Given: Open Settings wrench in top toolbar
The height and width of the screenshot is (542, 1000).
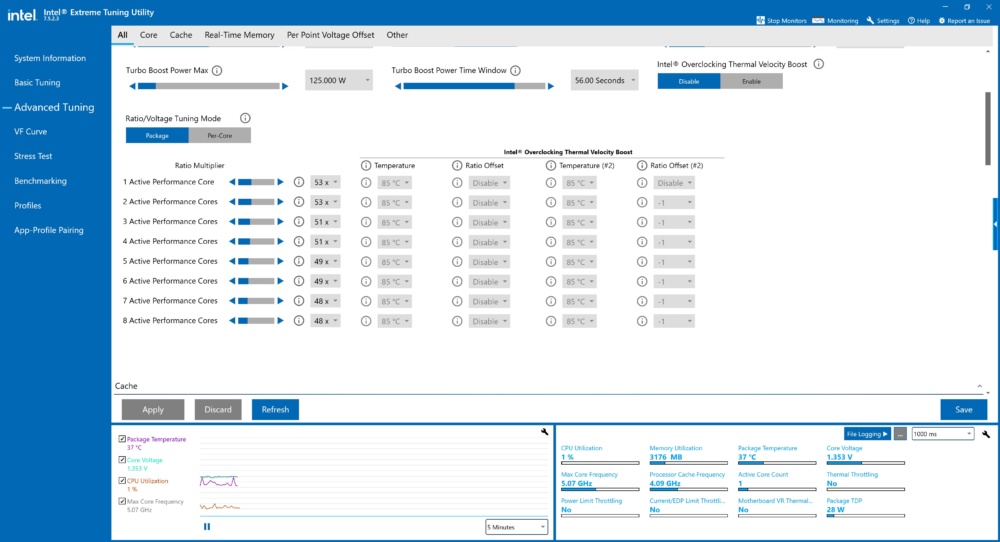Looking at the screenshot, I should [x=883, y=20].
